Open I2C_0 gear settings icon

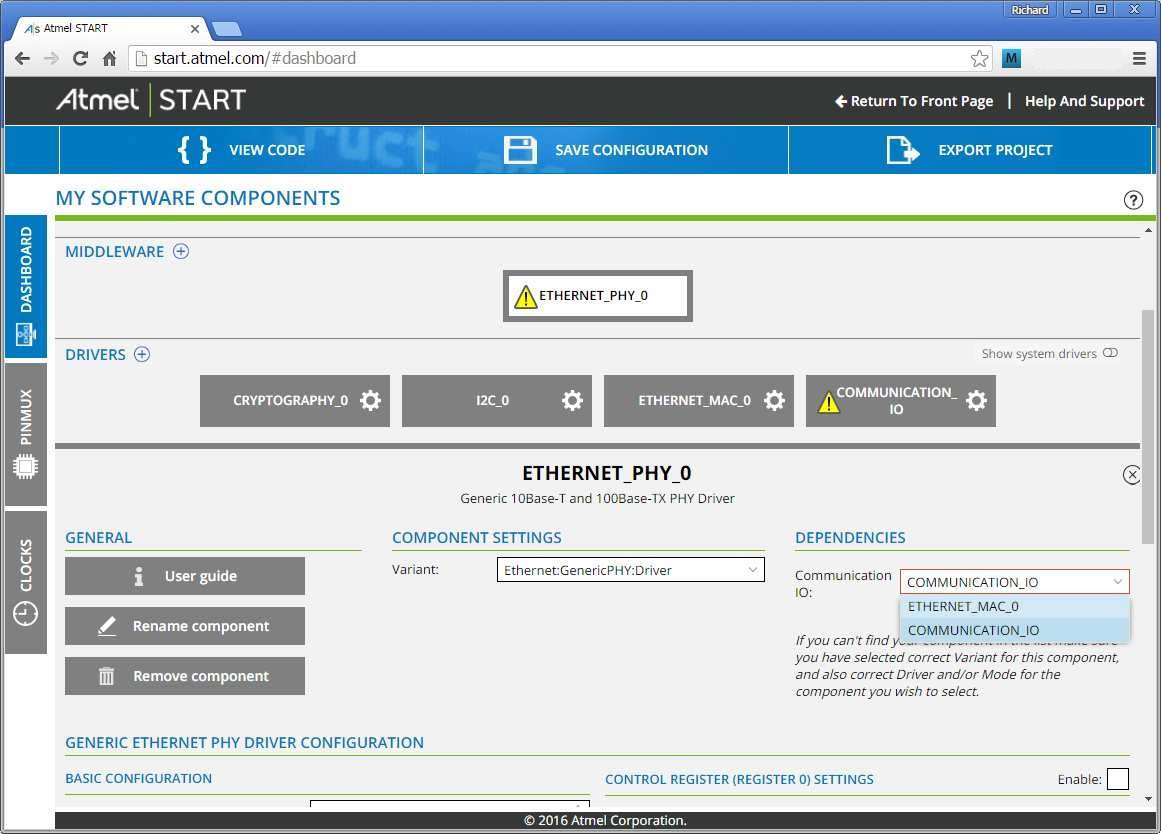(572, 401)
